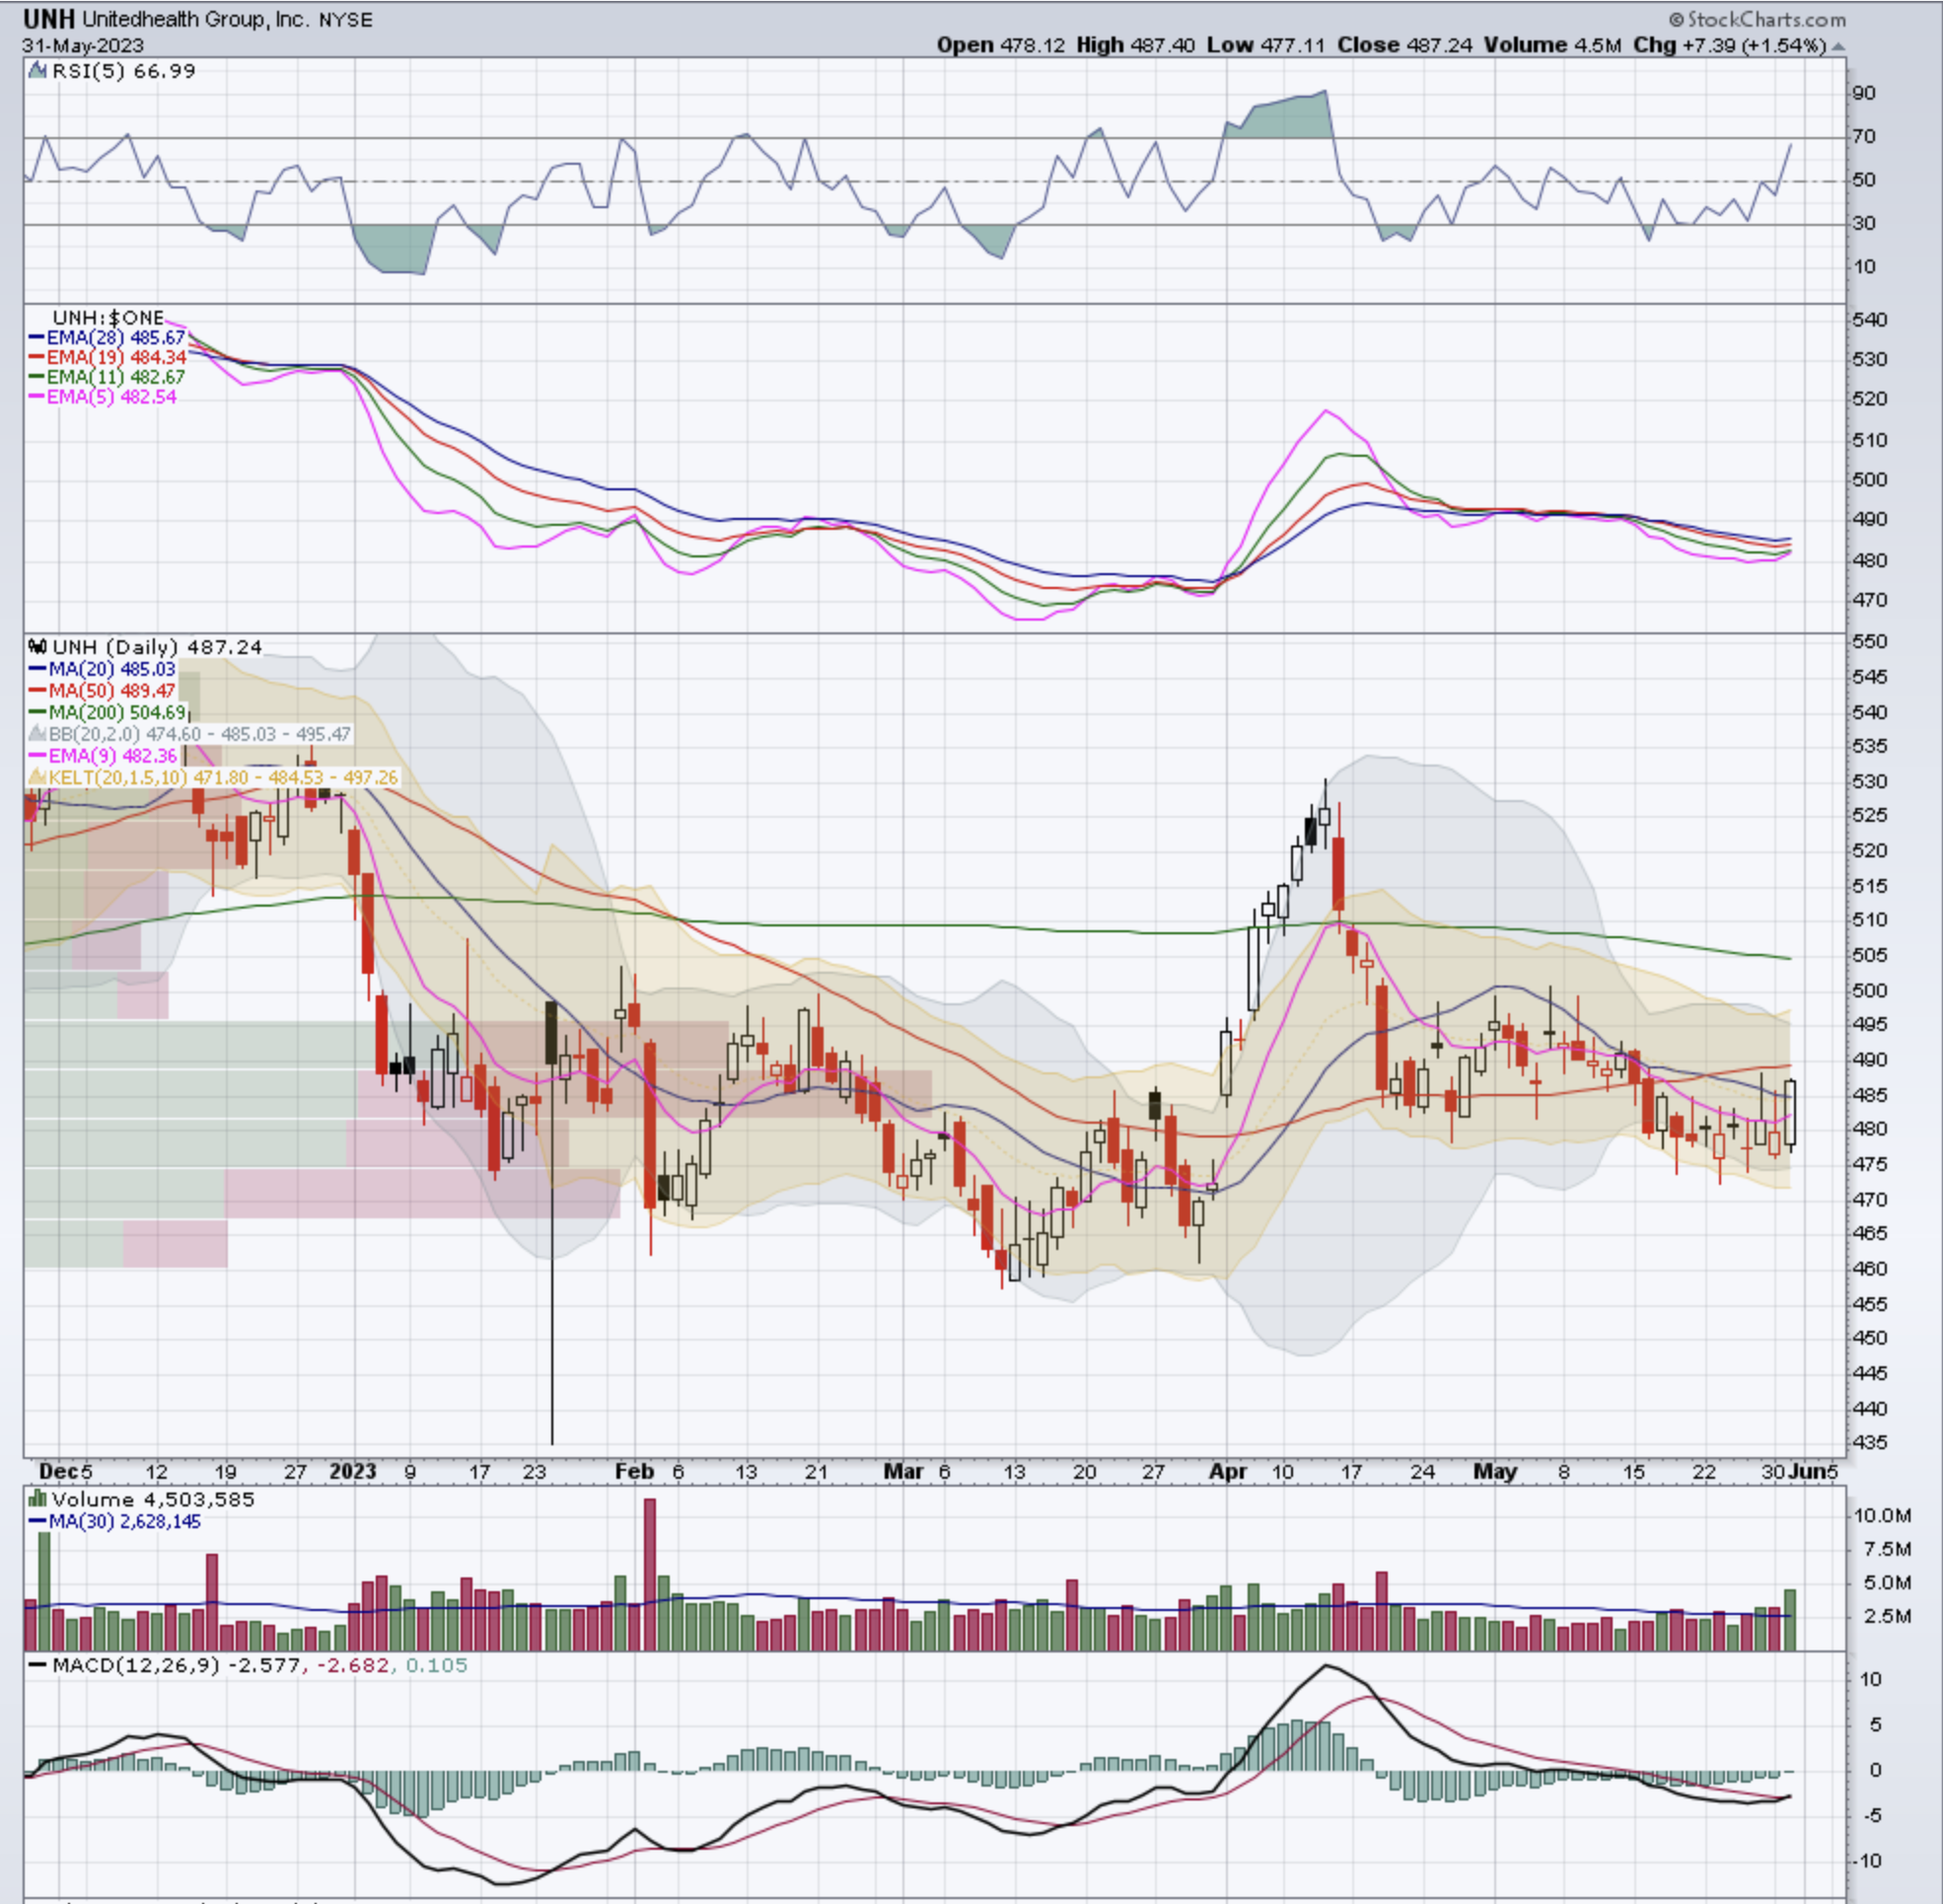Screen dimensions: 1943x1904
Task: Click the Keltner channel legend icon
Action: tap(38, 777)
